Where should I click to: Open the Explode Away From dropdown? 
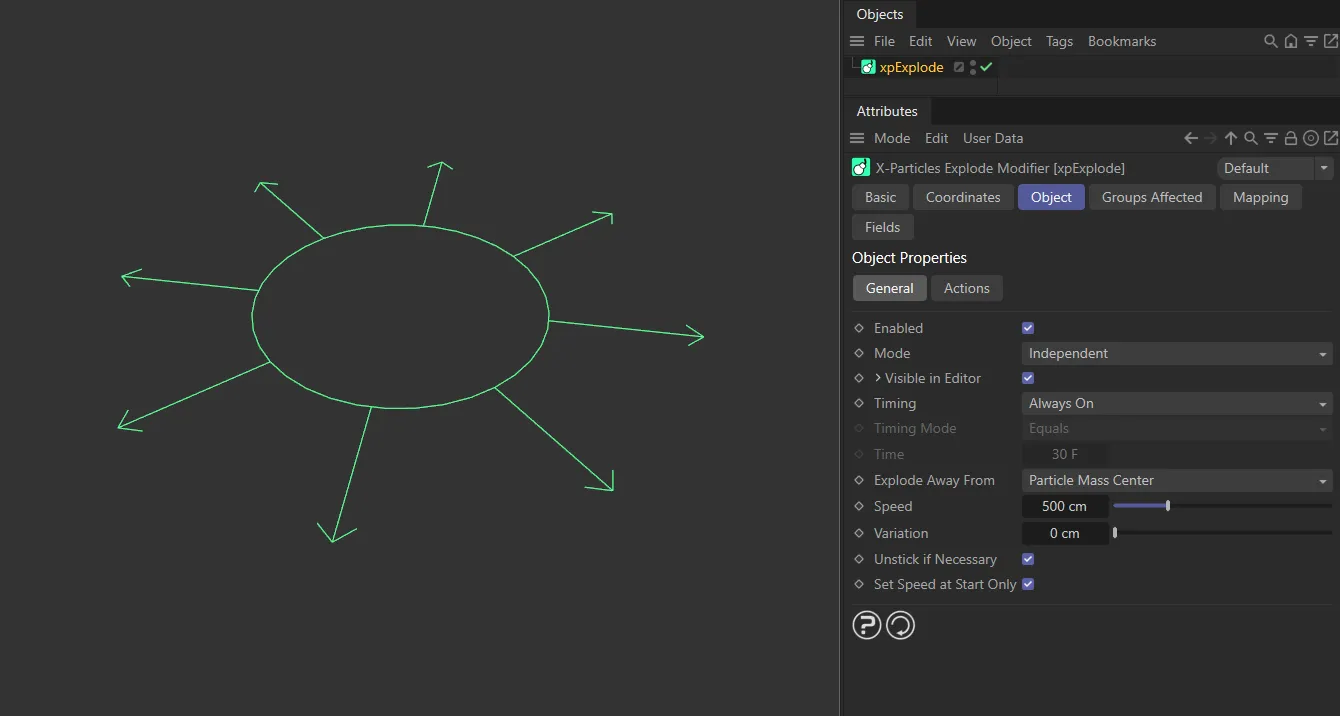[1176, 480]
